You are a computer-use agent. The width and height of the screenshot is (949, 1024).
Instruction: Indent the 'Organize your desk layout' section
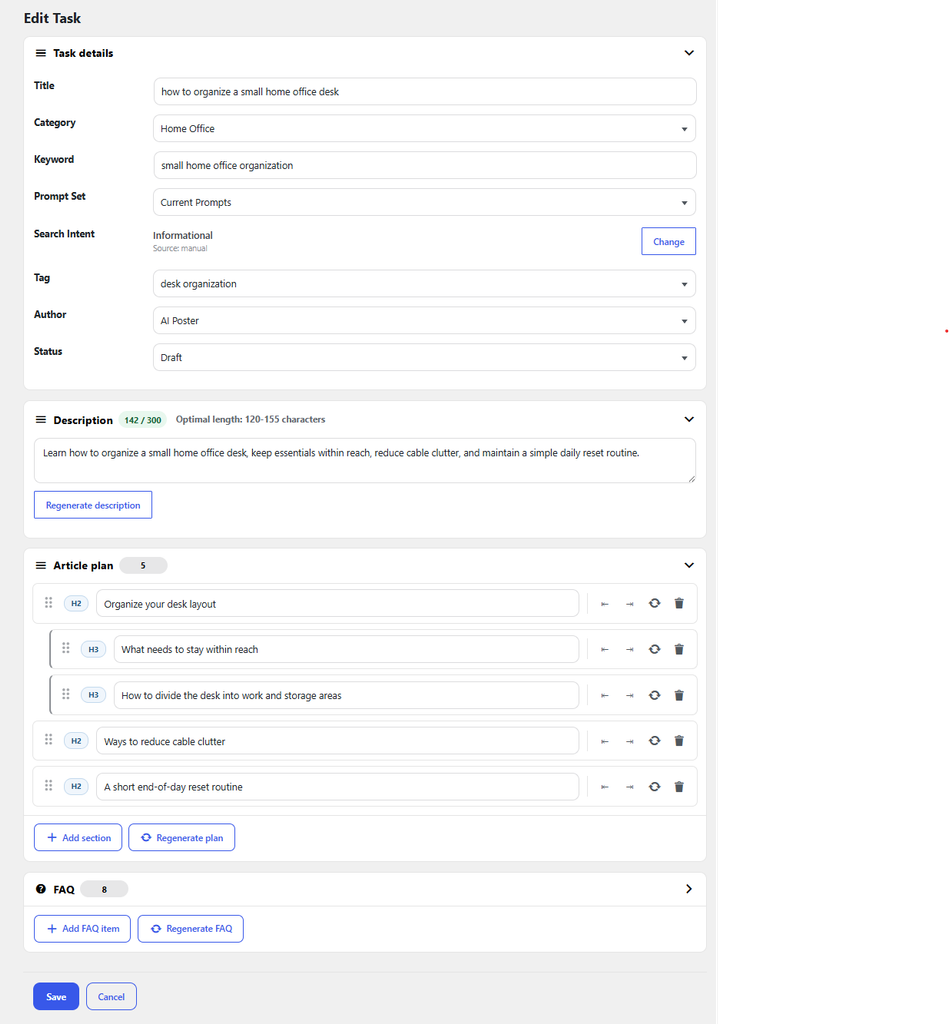tap(629, 604)
